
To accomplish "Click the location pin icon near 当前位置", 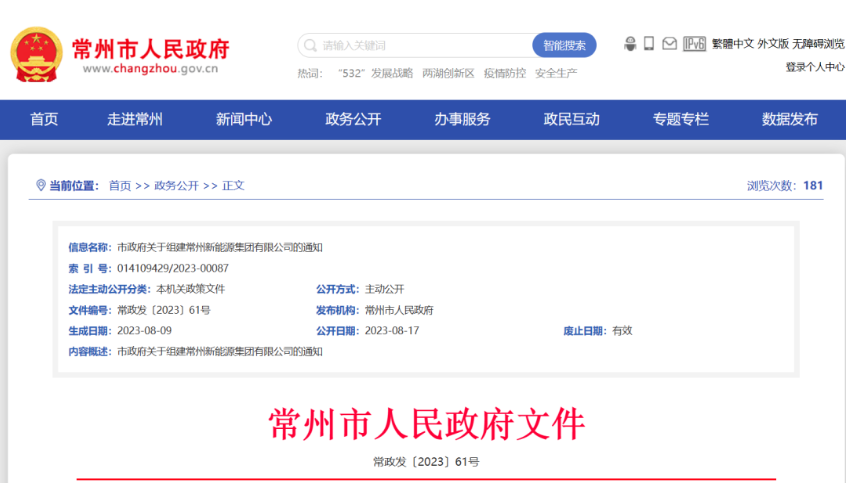I will pyautogui.click(x=41, y=185).
